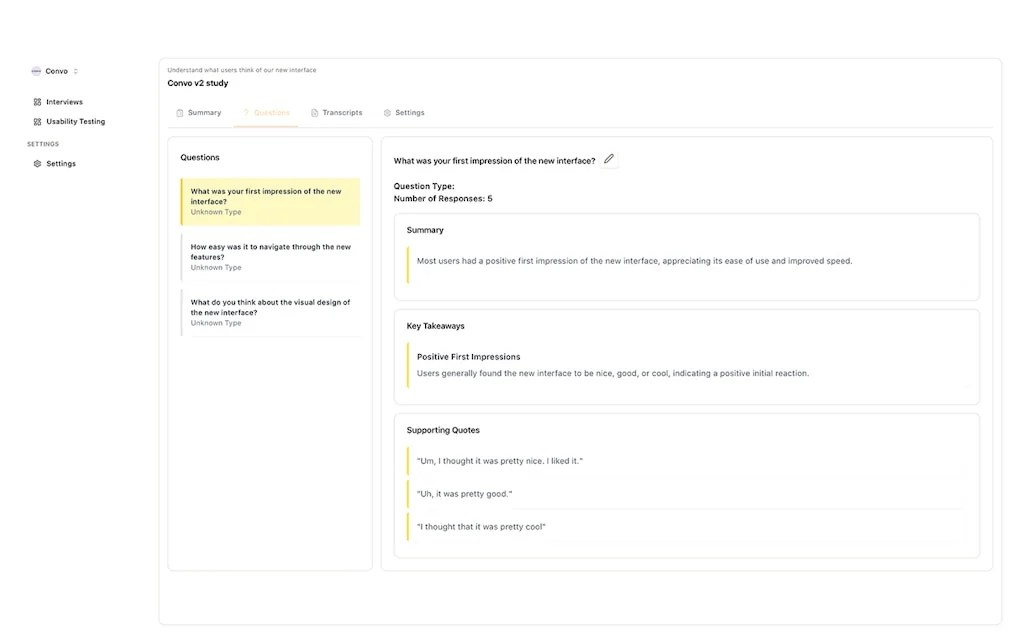
Task: Open the Usability Testing section icon
Action: coord(37,121)
